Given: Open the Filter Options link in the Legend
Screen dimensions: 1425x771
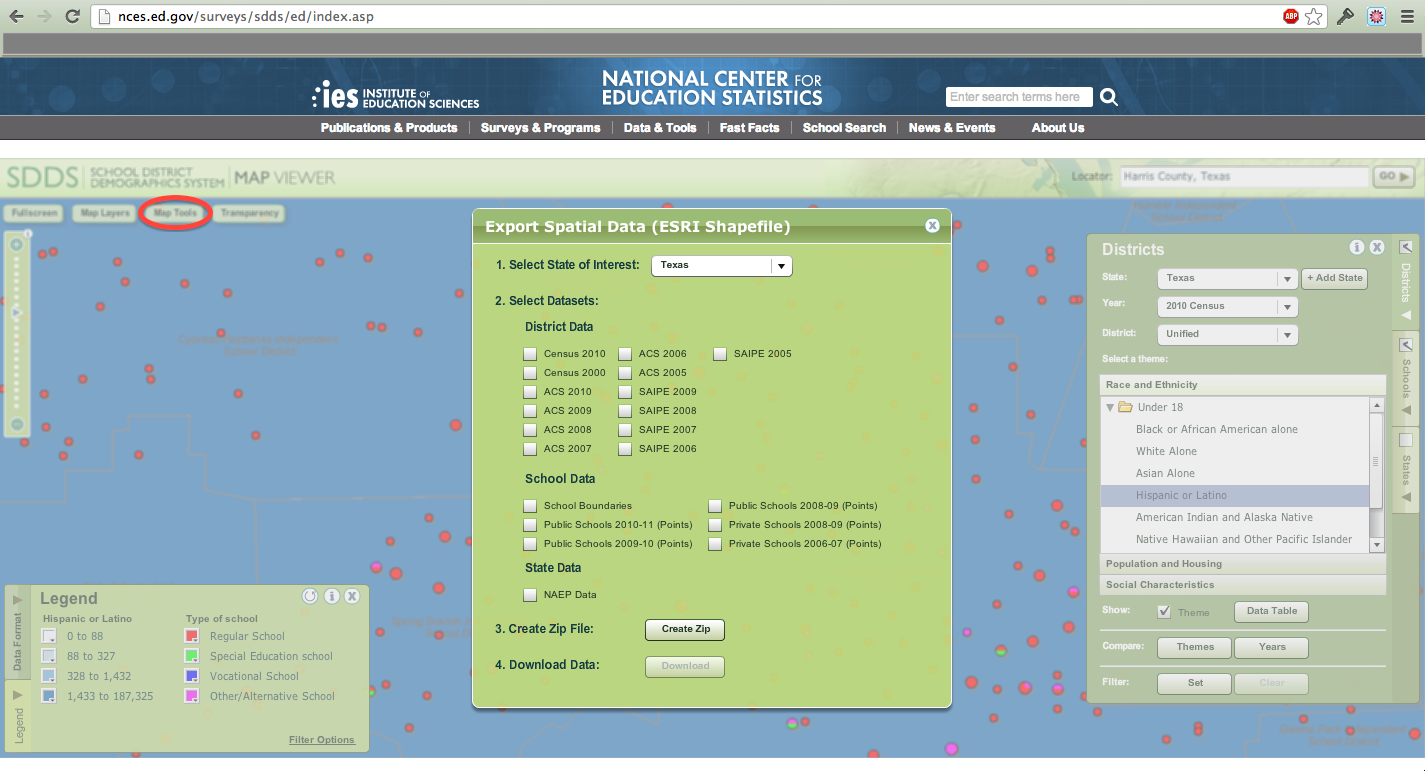Looking at the screenshot, I should coord(321,739).
